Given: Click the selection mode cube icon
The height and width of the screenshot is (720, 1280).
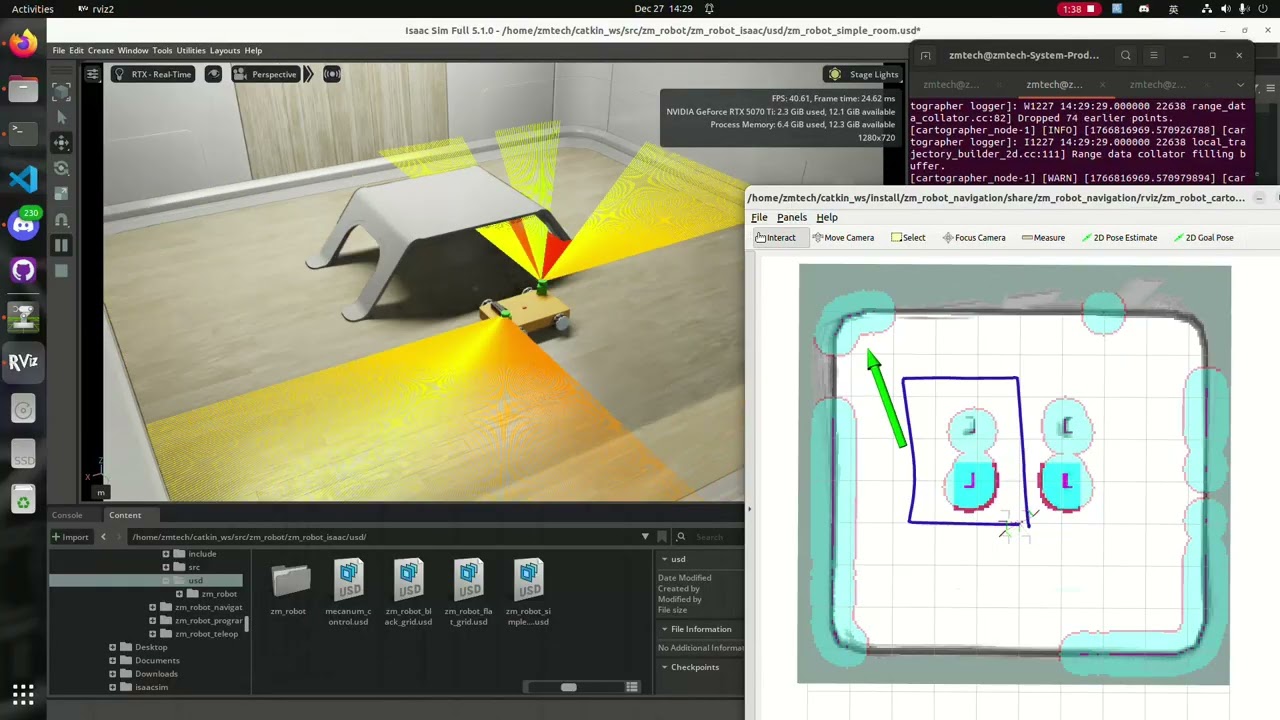Looking at the screenshot, I should (x=61, y=92).
